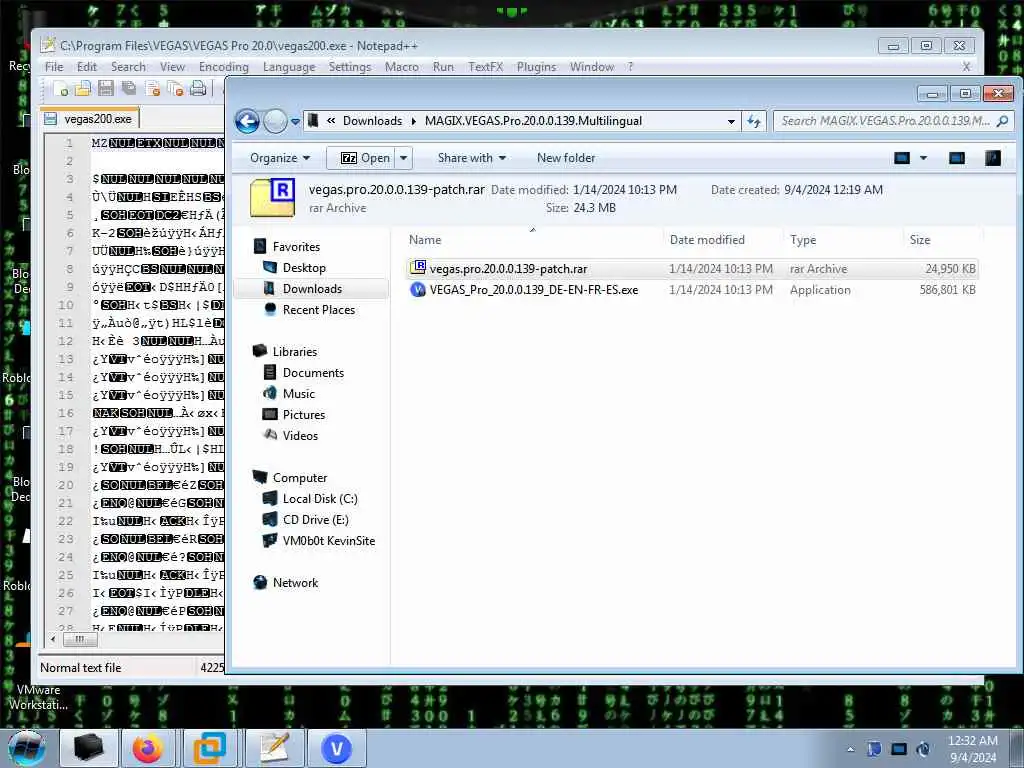Select vegas.pro.20.0.0.139-patch.rar file
Screen dimensions: 1024x768
point(692,268)
